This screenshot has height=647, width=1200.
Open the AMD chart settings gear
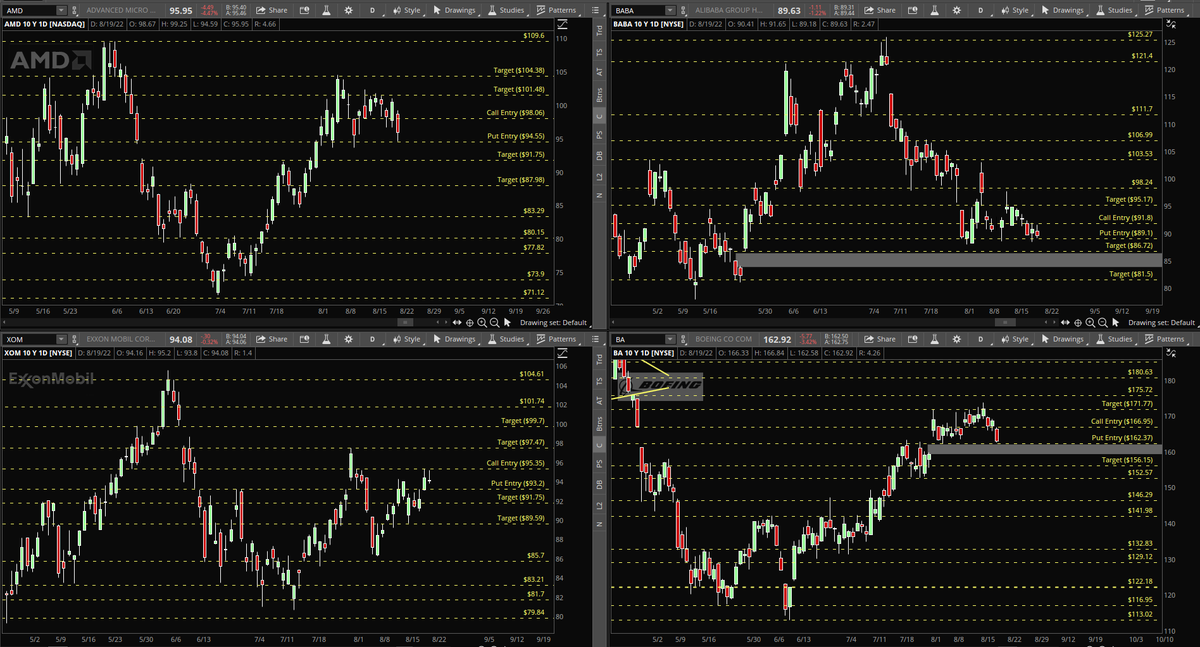click(348, 10)
